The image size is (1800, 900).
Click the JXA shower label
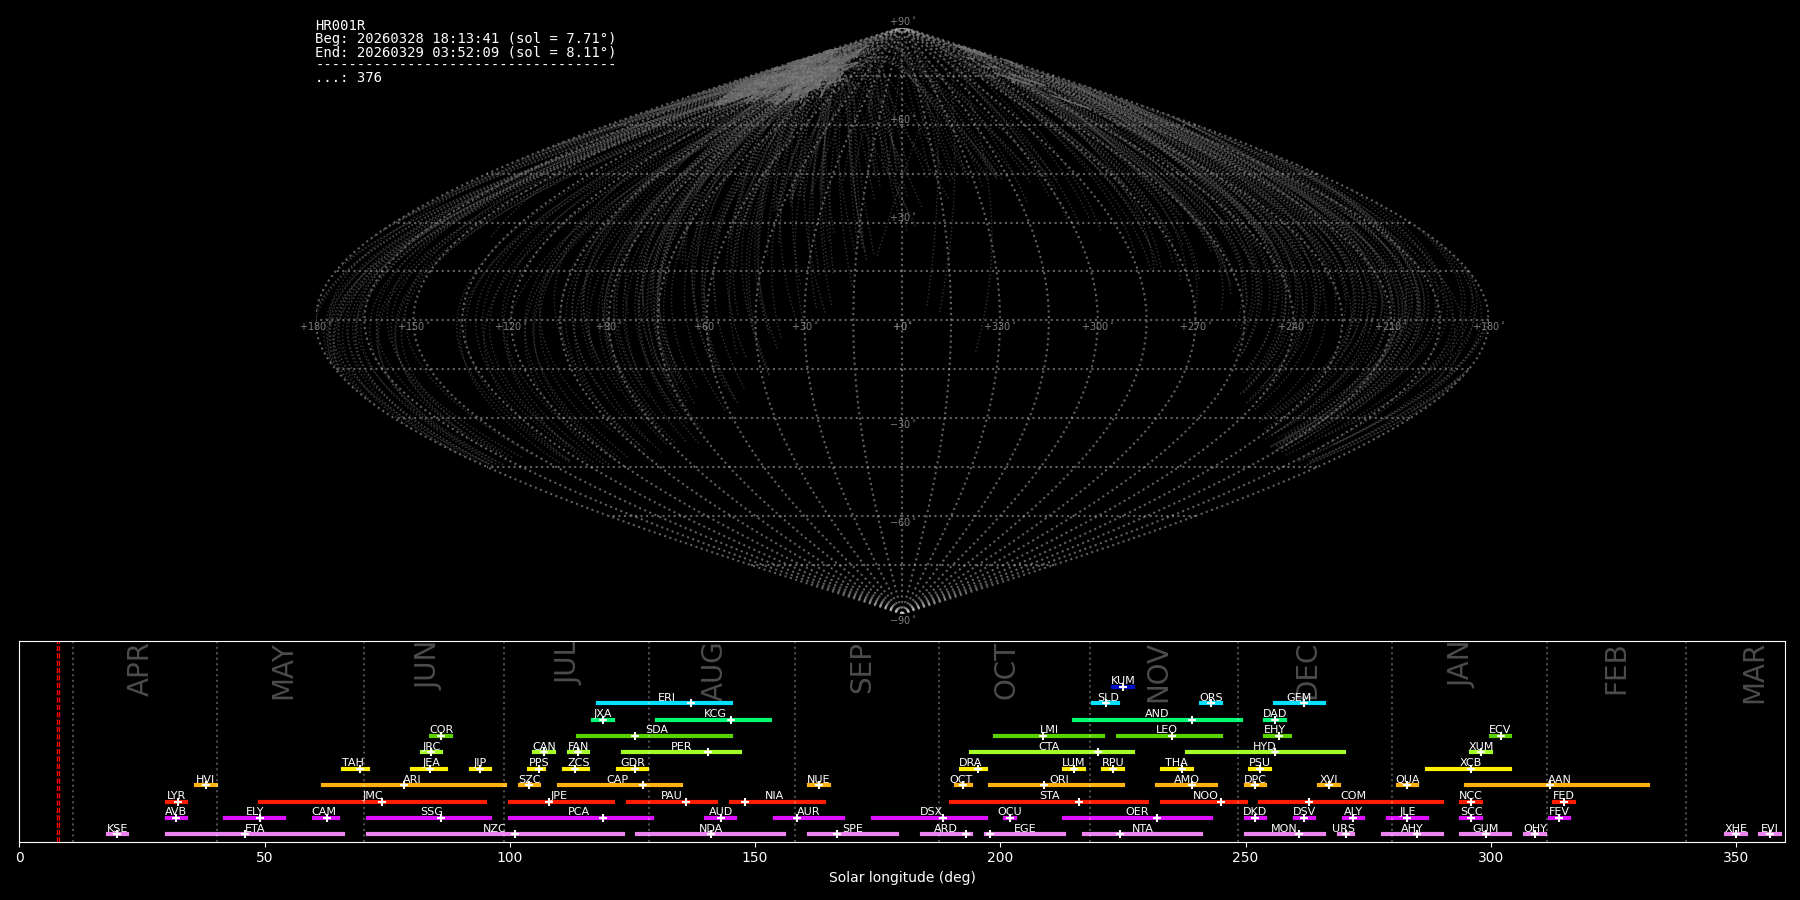[602, 714]
